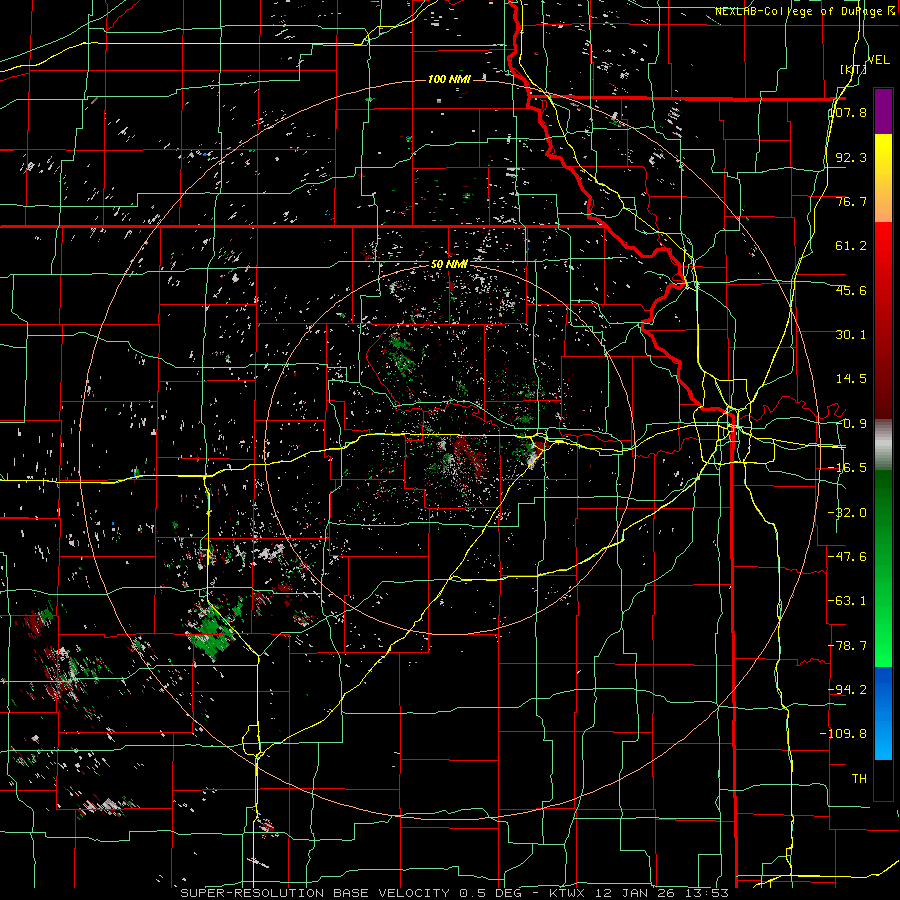Select the 76.7 scale value
This screenshot has width=900, height=900.
click(x=851, y=201)
